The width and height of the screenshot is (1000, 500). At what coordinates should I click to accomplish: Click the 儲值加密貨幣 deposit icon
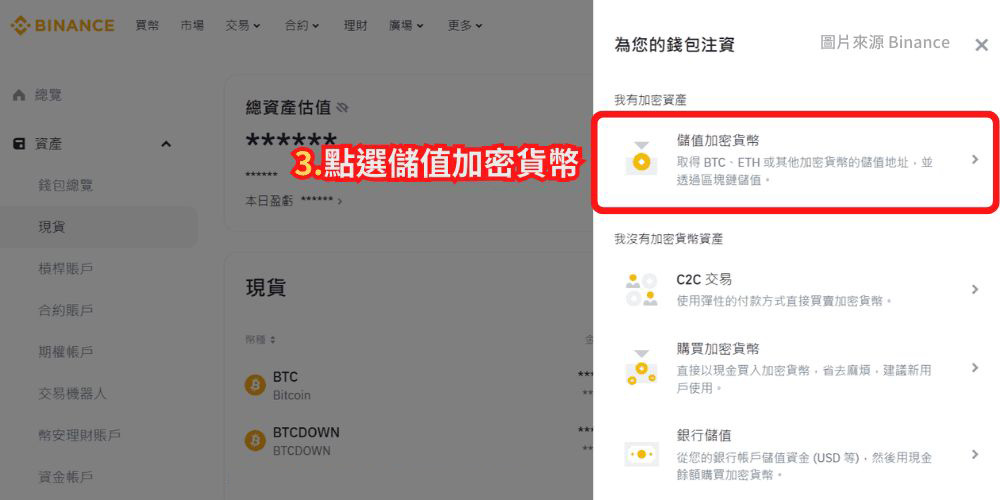[640, 159]
